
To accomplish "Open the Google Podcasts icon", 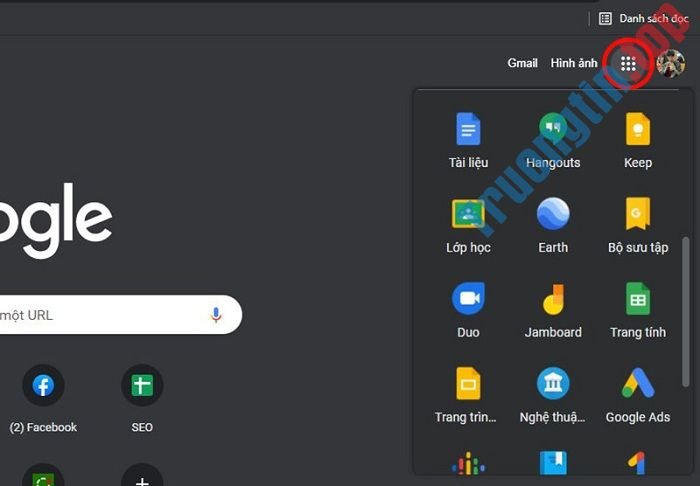I will coord(468,463).
